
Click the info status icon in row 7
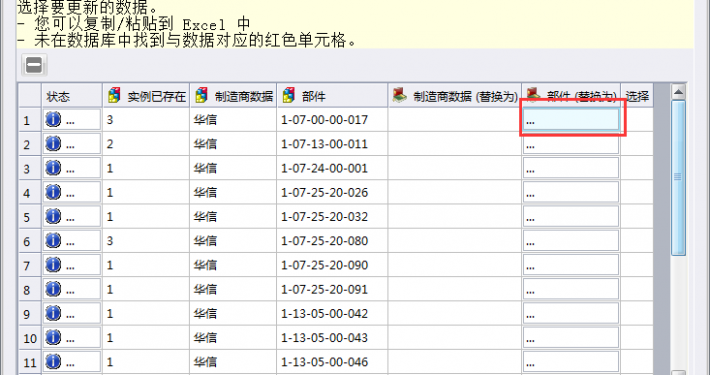coord(53,265)
